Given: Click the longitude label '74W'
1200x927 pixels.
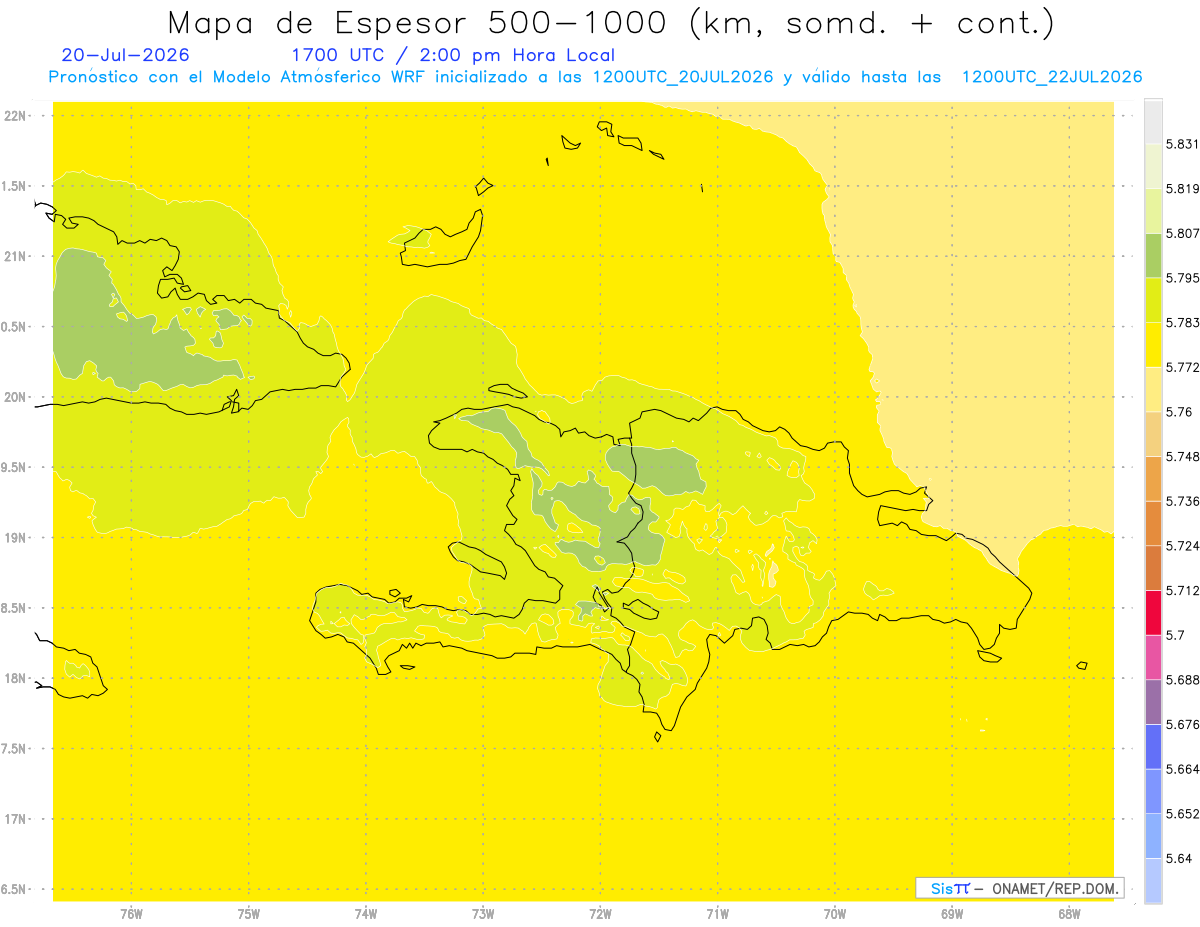Looking at the screenshot, I should coord(366,914).
